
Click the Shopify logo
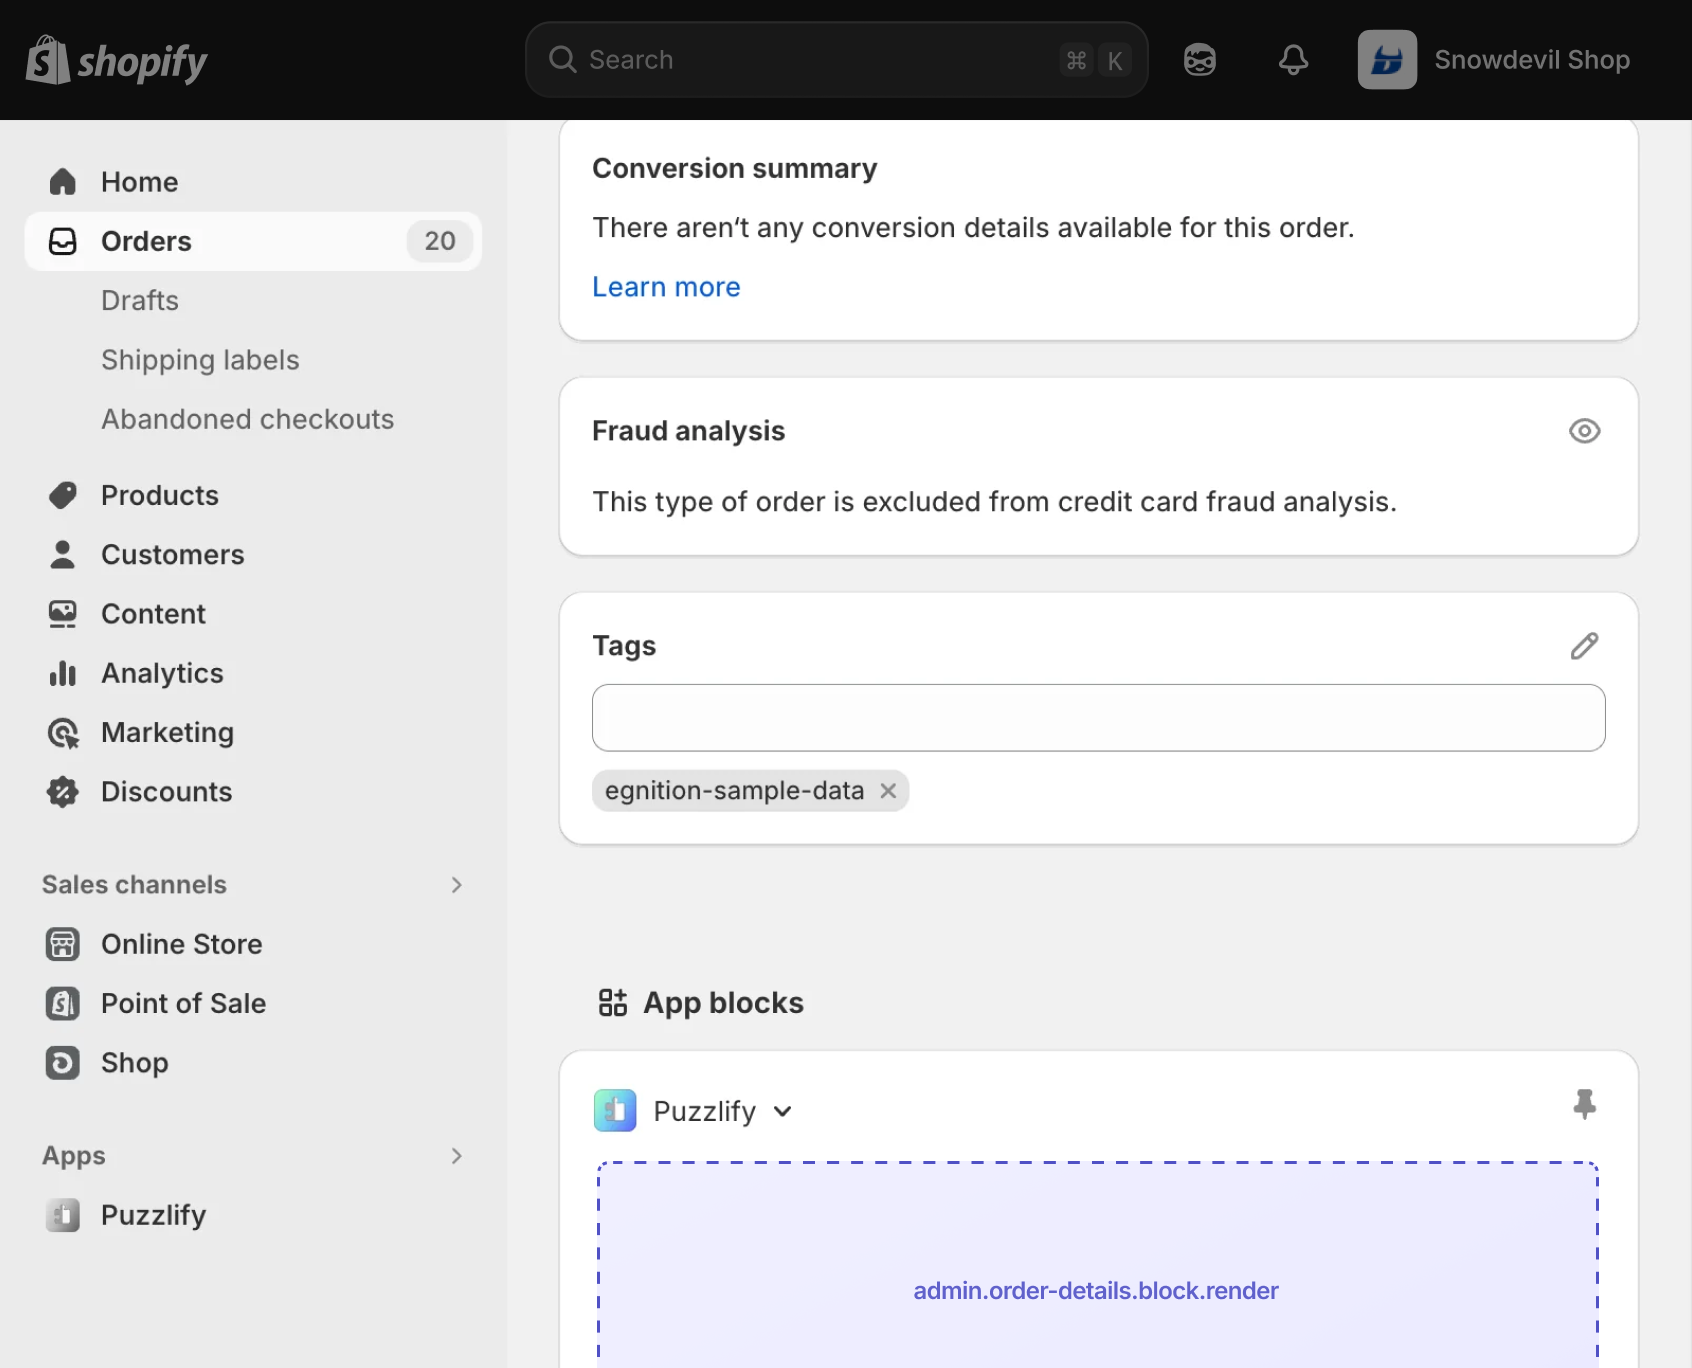116,60
